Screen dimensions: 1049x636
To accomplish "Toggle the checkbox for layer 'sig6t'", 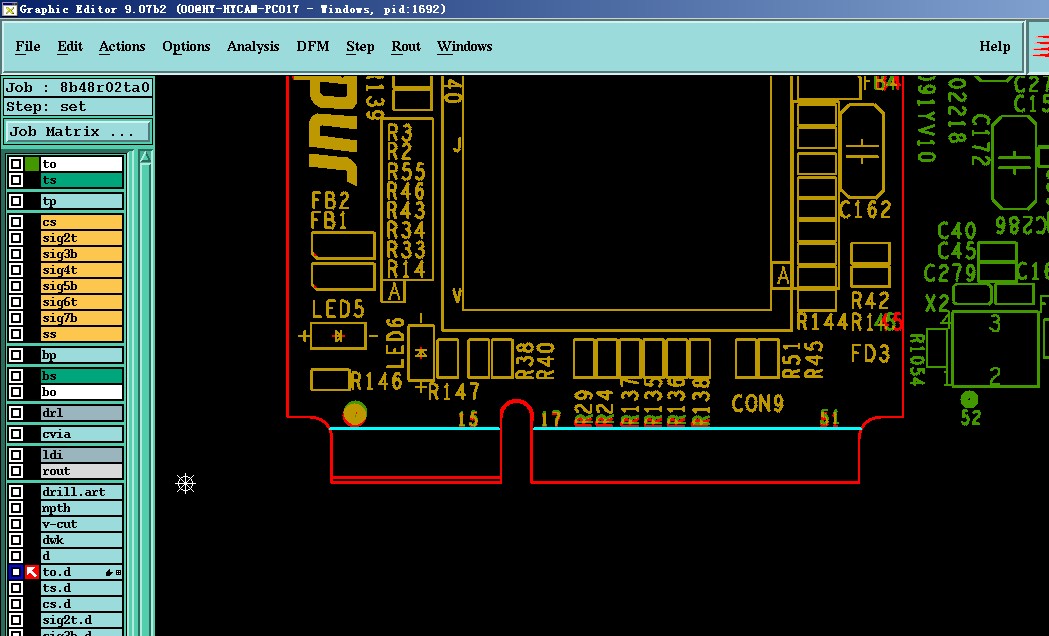I will click(15, 302).
